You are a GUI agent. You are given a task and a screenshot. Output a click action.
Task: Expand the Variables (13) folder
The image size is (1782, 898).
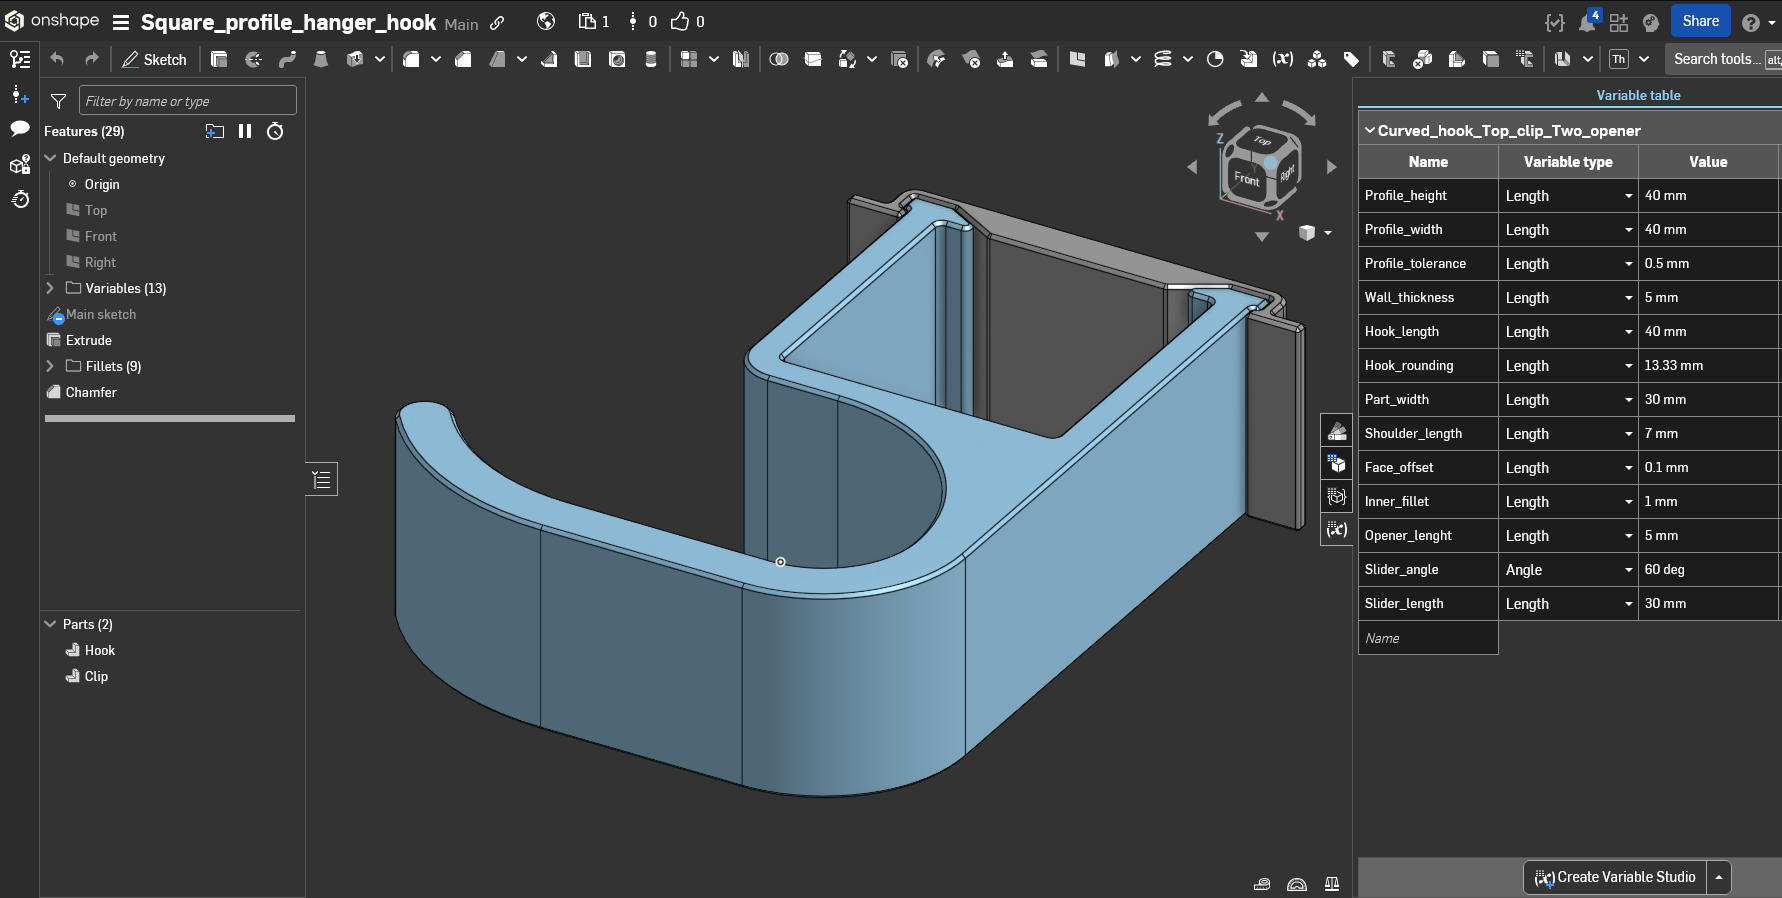[50, 288]
